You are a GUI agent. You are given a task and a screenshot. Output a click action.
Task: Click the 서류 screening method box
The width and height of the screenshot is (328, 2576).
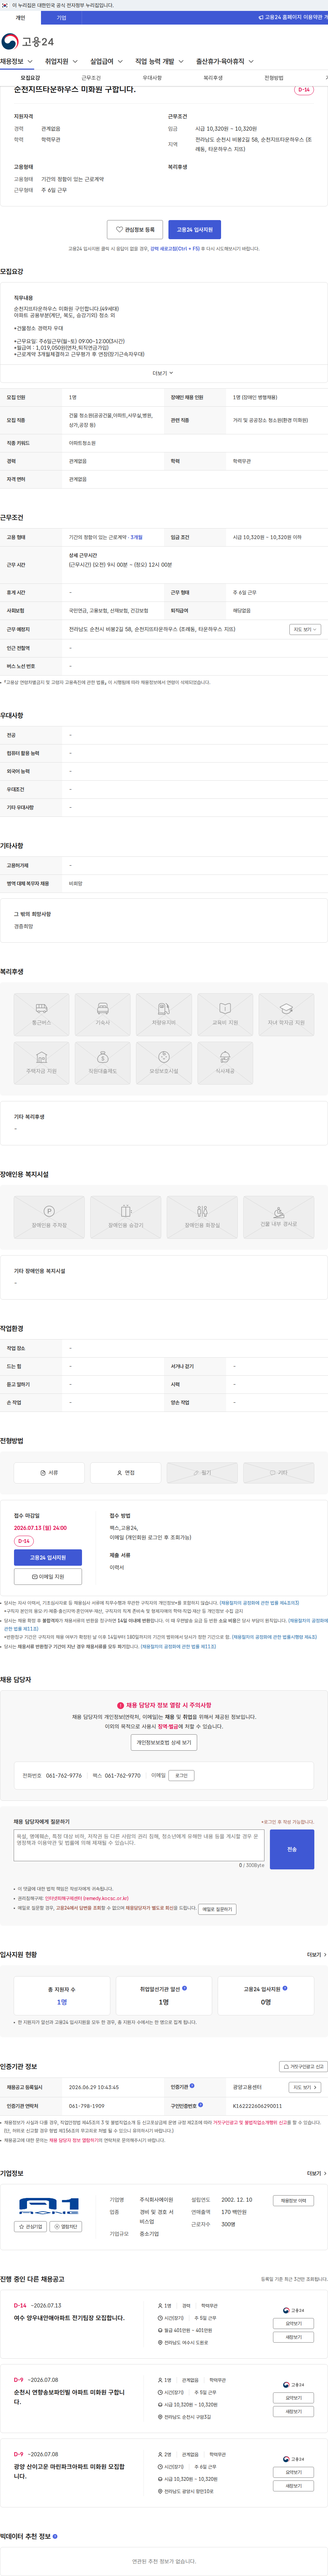click(49, 1473)
